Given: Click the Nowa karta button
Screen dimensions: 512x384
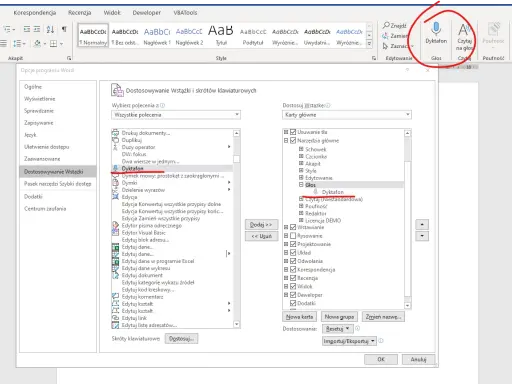Looking at the screenshot, I should pos(299,317).
